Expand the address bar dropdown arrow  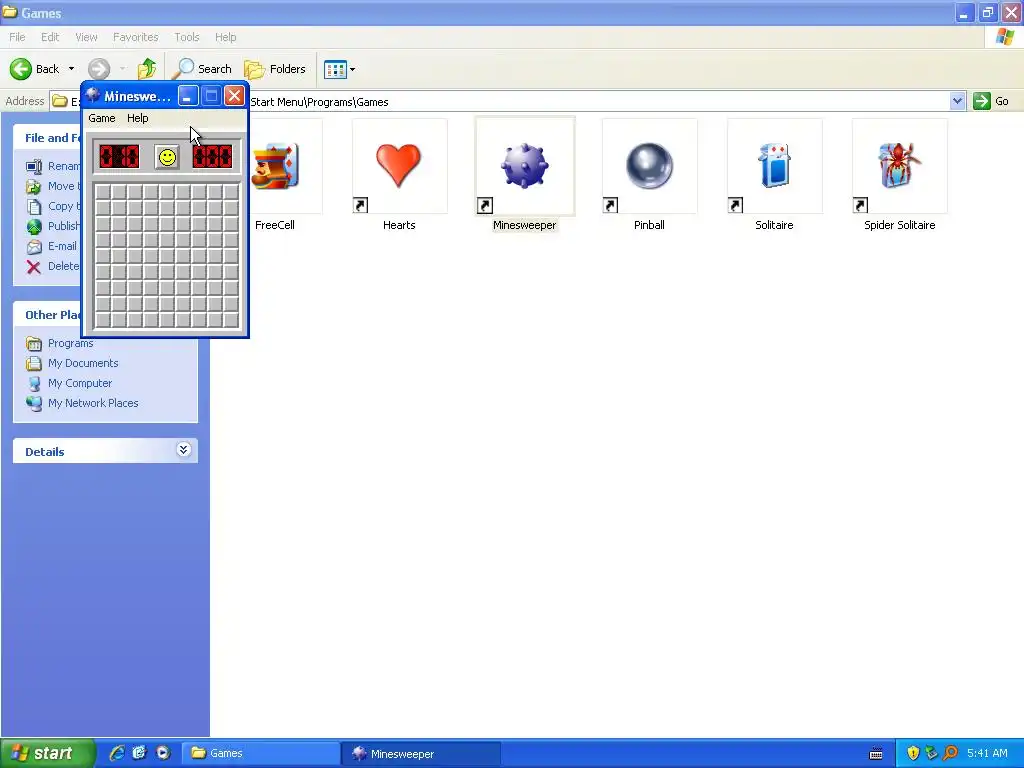(957, 101)
